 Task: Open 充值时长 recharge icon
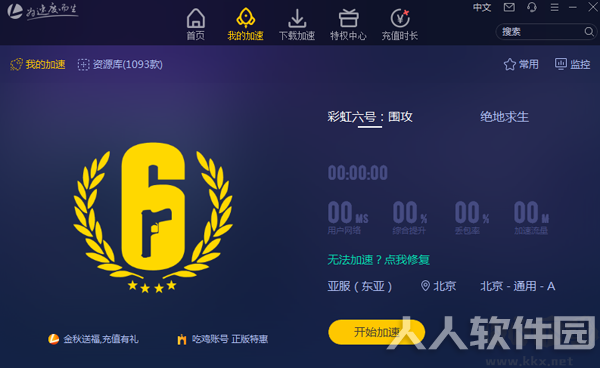coord(399,24)
